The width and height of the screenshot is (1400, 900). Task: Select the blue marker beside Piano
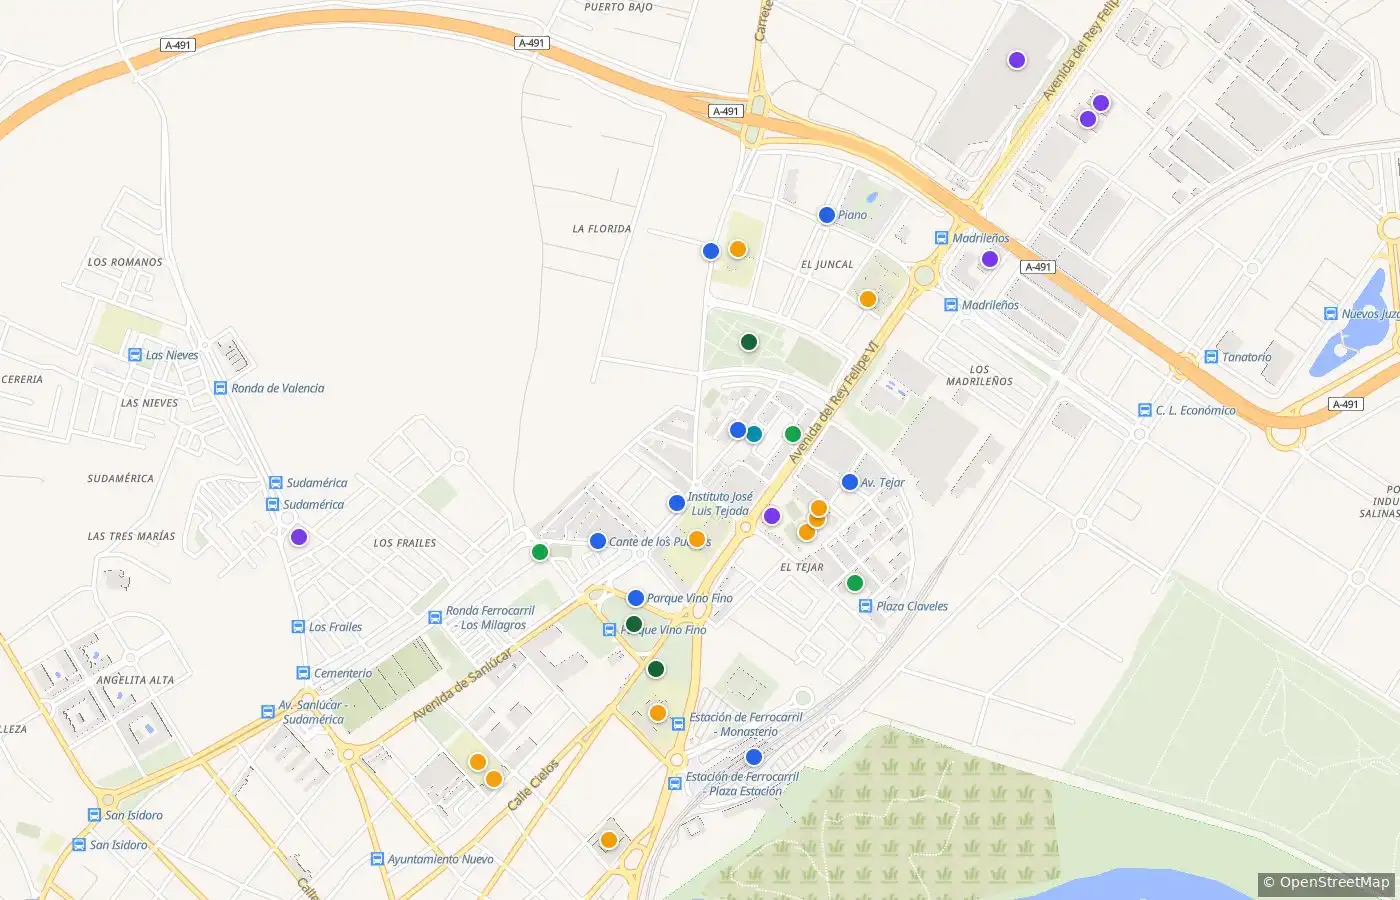[x=827, y=215]
